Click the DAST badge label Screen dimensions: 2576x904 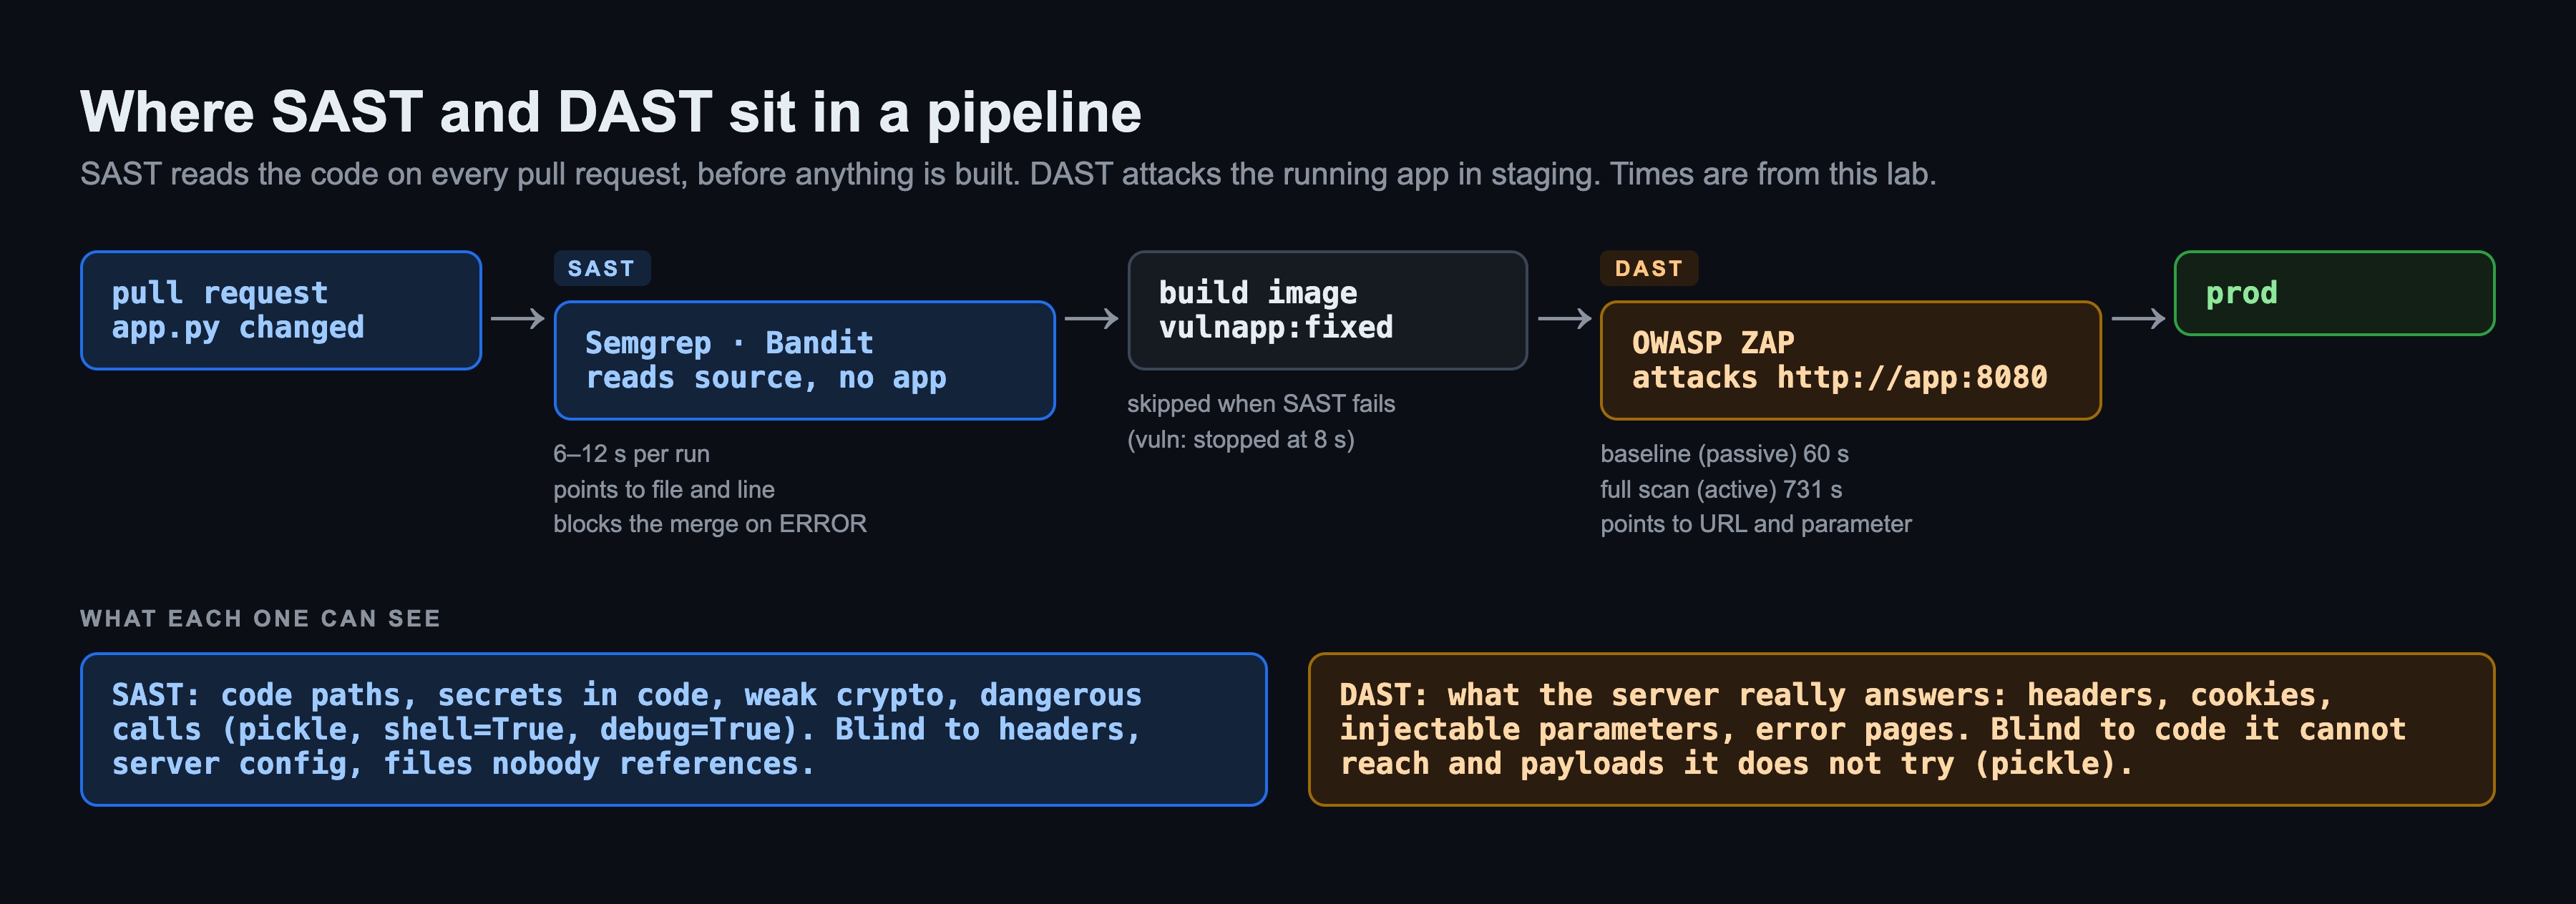1649,268
